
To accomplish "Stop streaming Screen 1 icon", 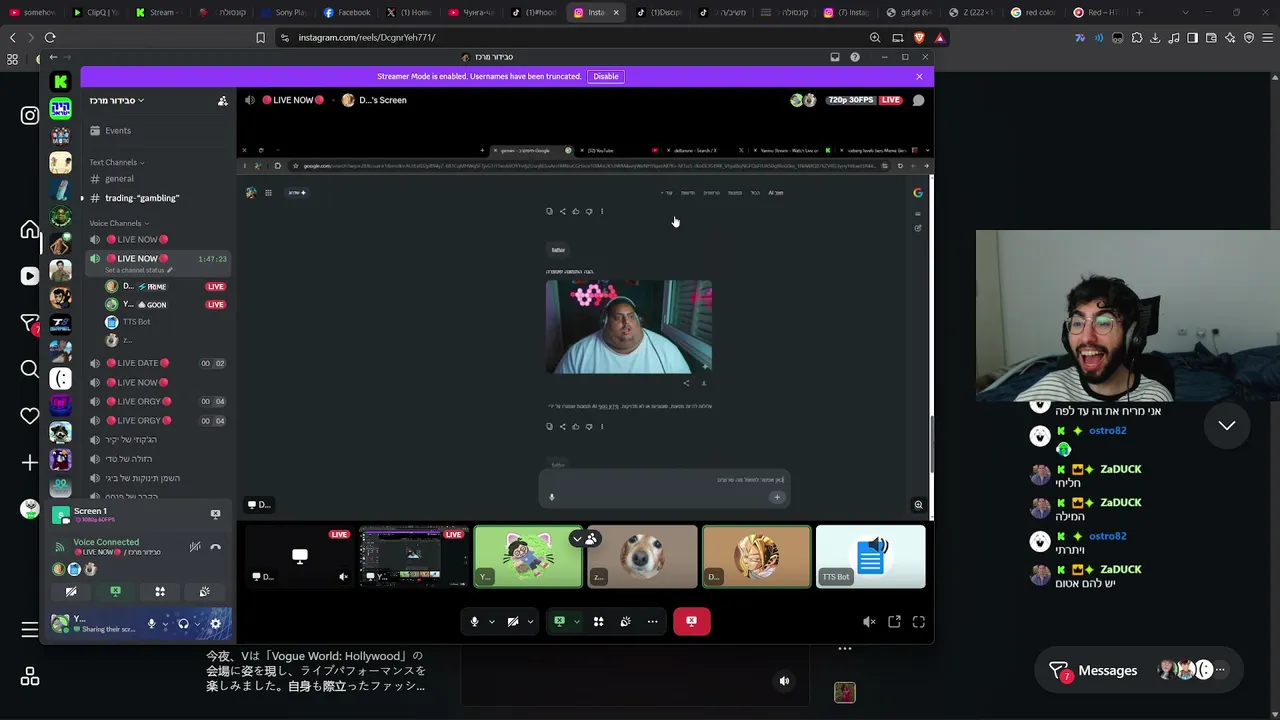I will tap(215, 514).
